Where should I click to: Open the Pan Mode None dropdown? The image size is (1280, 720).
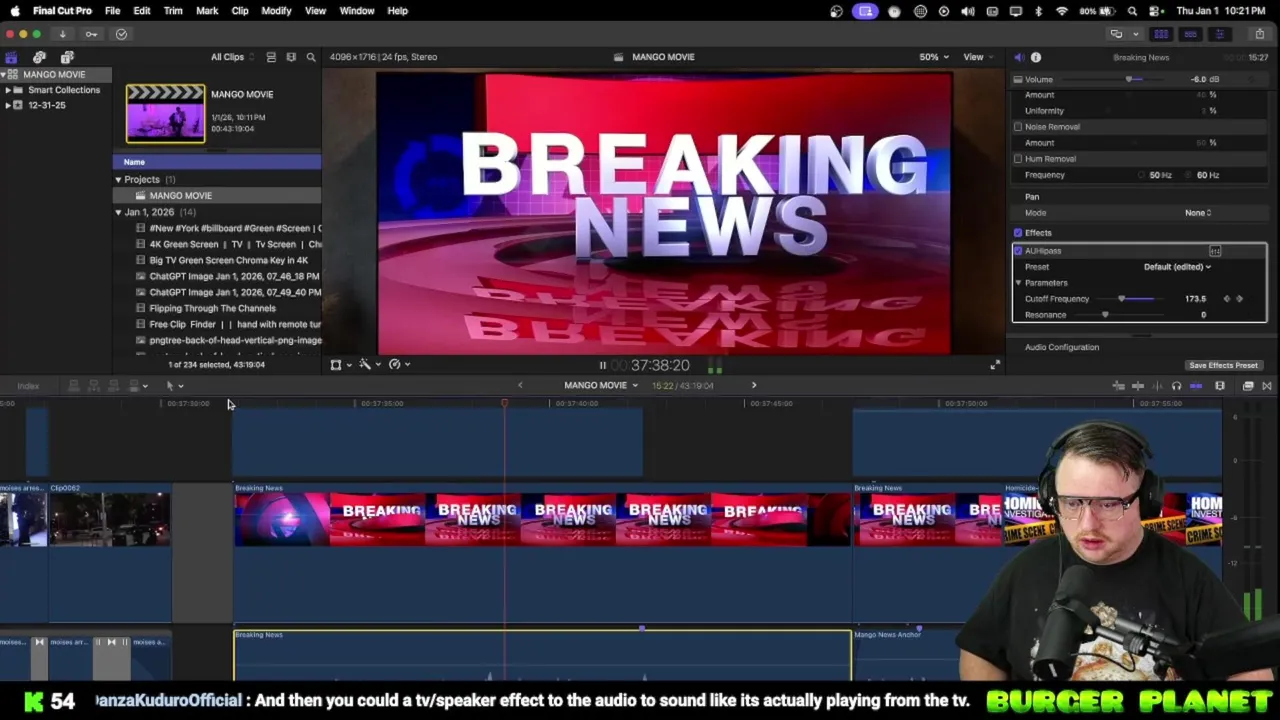1198,213
